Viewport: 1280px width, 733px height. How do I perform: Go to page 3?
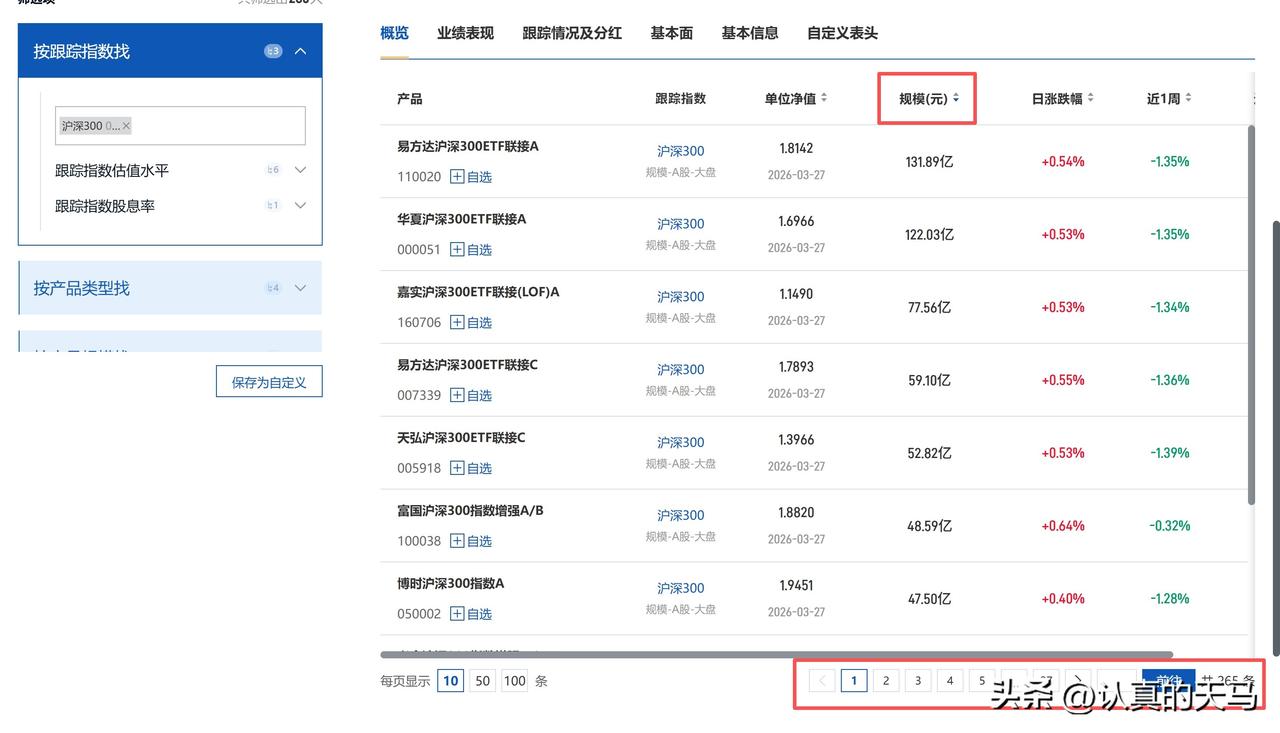[x=918, y=681]
